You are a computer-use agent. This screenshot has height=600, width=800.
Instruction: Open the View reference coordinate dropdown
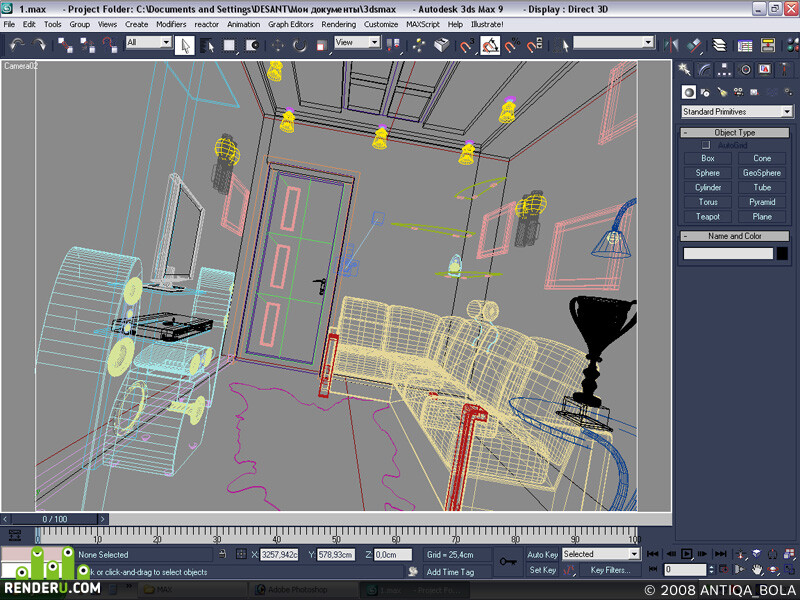point(357,42)
